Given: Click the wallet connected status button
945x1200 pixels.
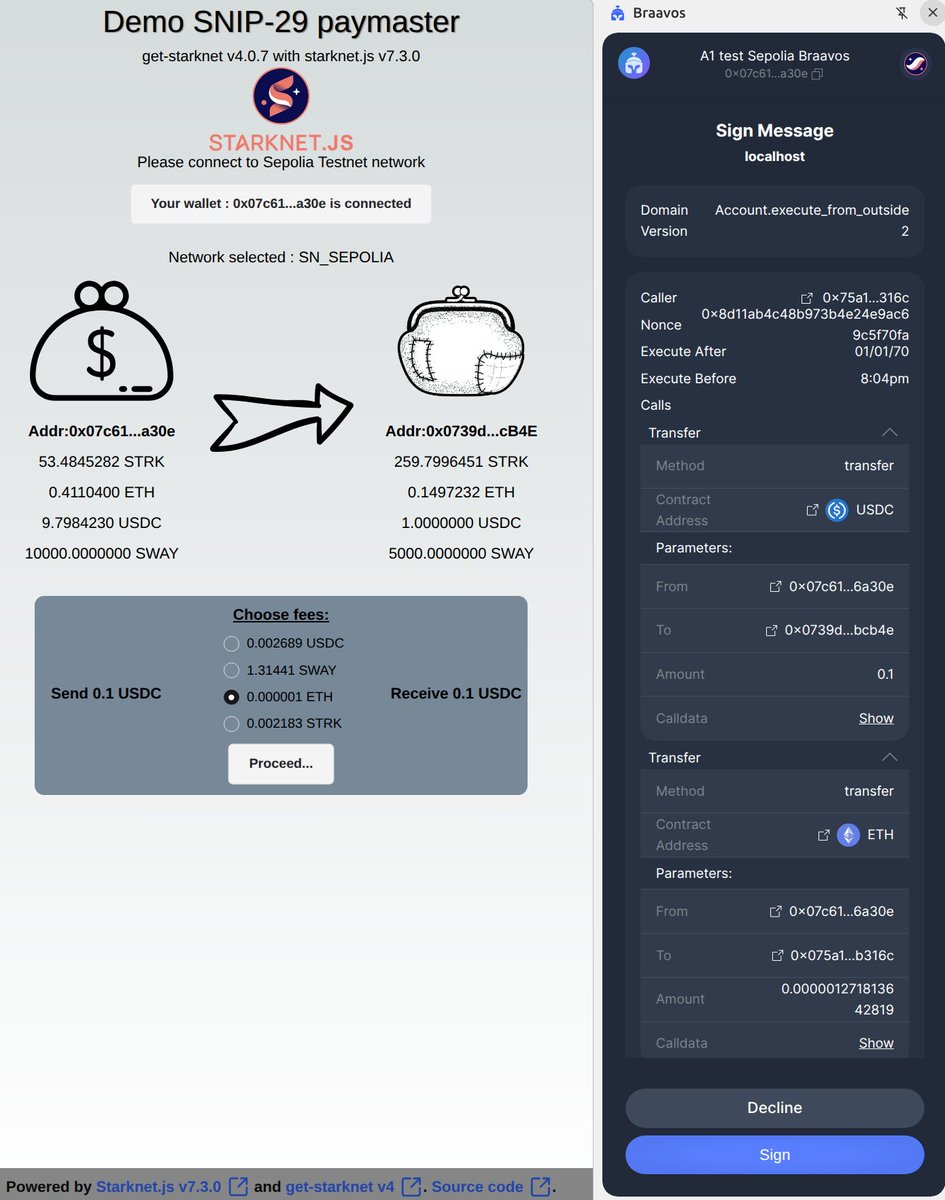Looking at the screenshot, I should pyautogui.click(x=281, y=204).
